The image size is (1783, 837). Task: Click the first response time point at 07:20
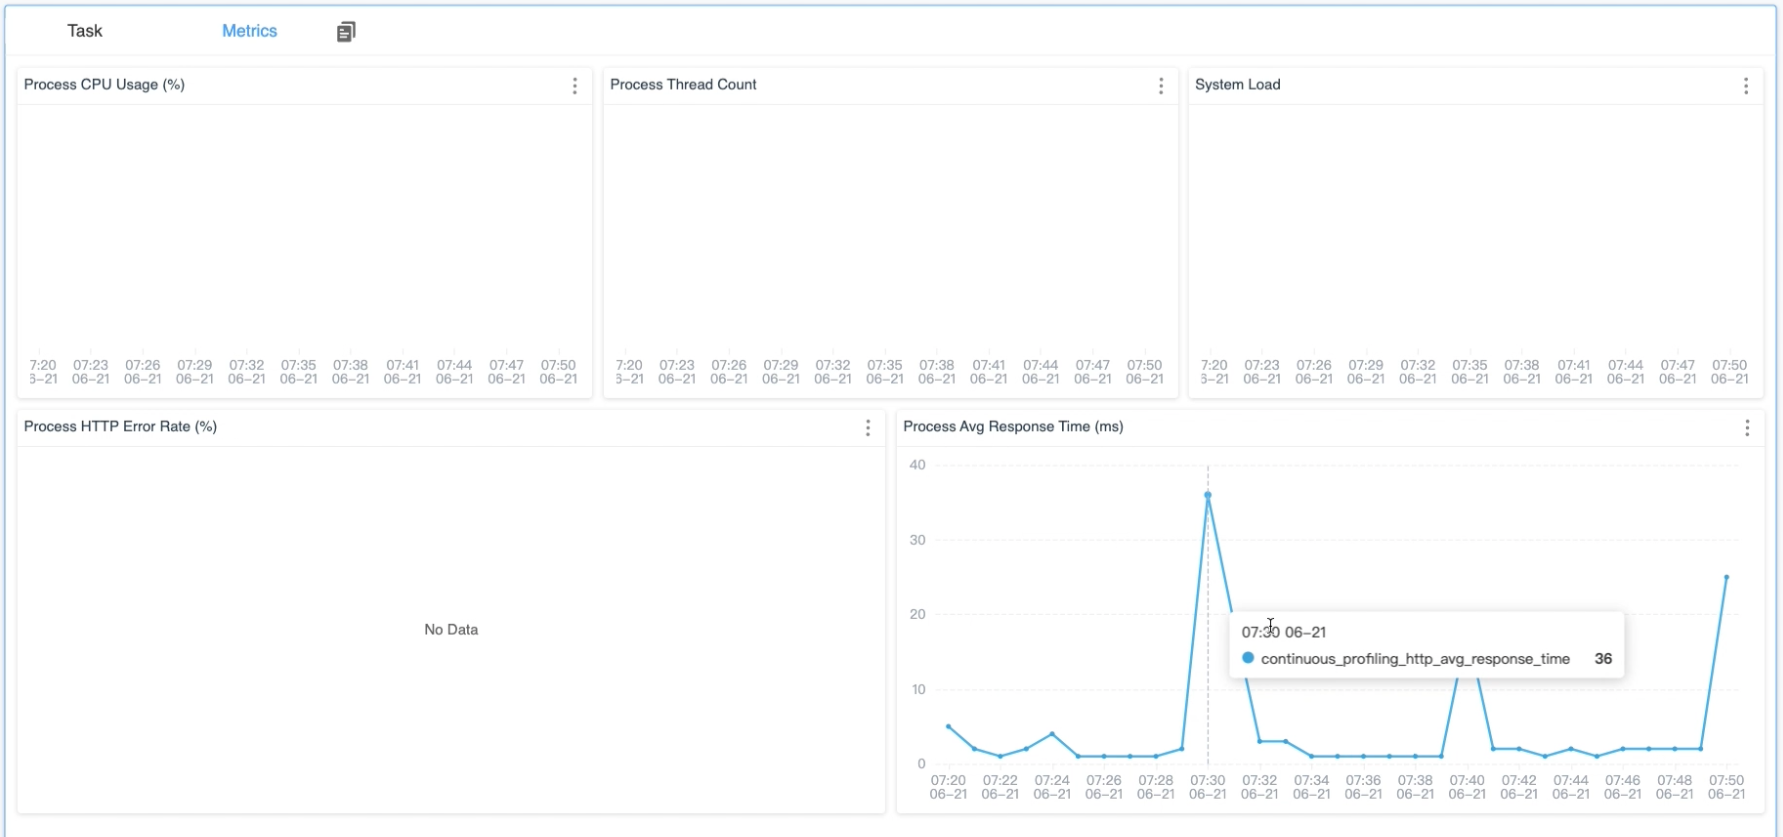coord(948,727)
